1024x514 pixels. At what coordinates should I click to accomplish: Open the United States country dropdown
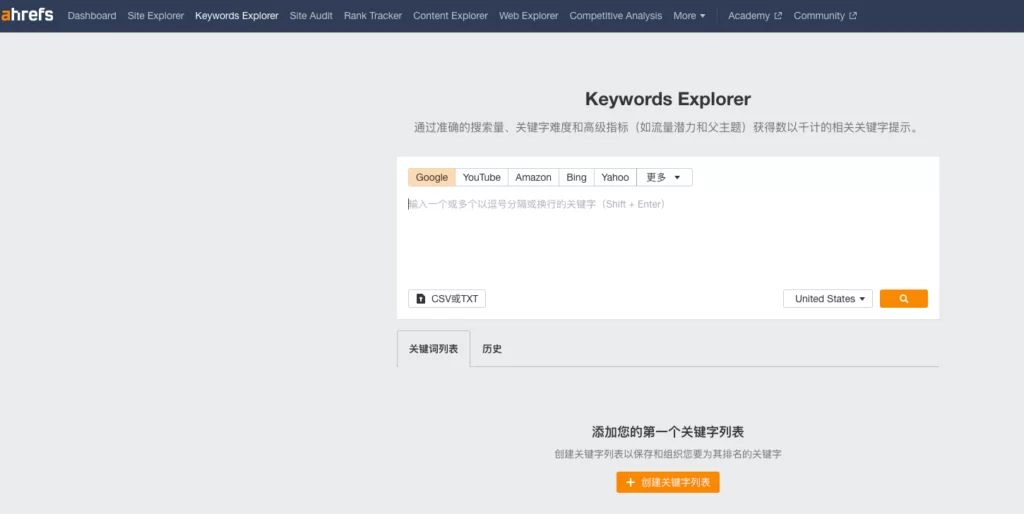tap(827, 298)
